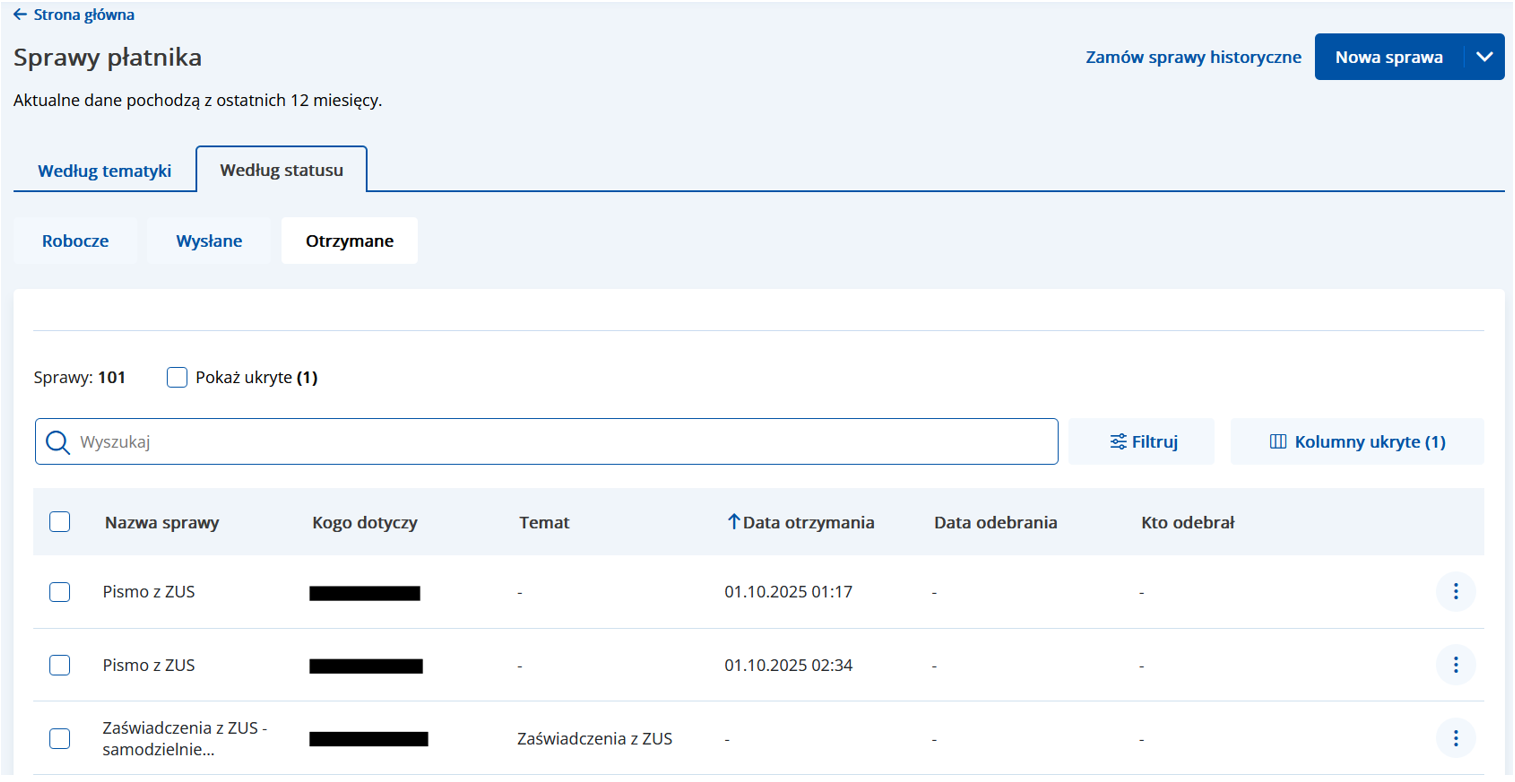Select the Według statusu tab
This screenshot has height=782, width=1515.
(281, 170)
